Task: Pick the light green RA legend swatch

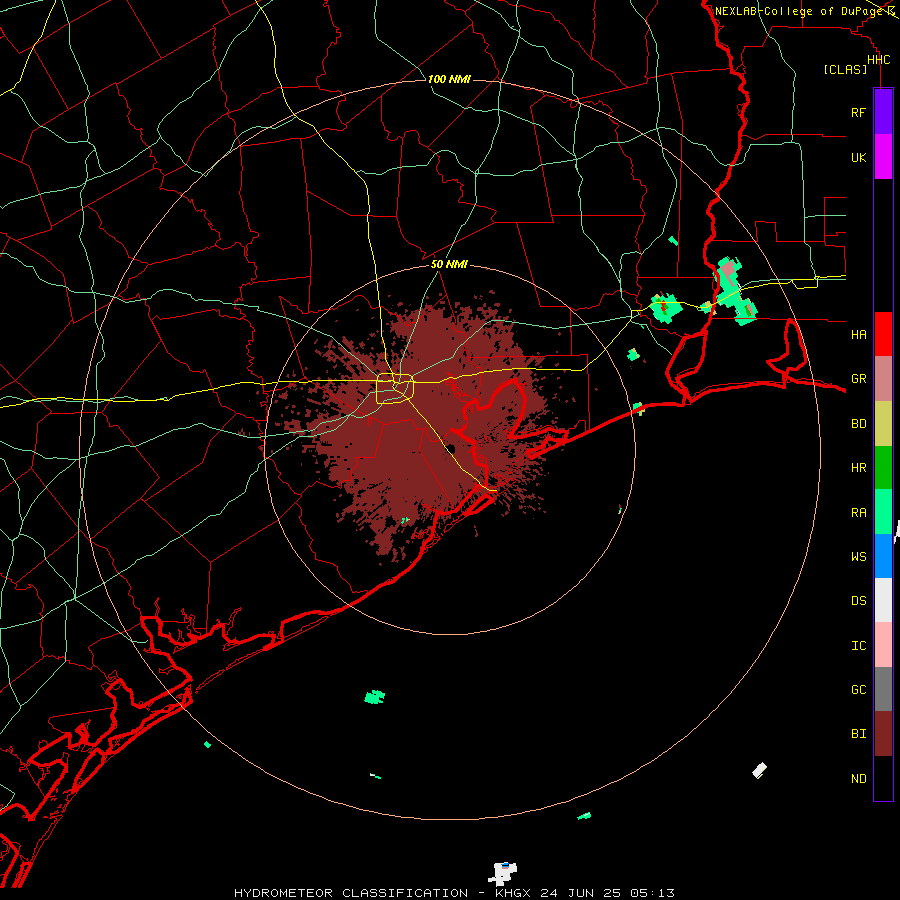Action: (x=883, y=512)
